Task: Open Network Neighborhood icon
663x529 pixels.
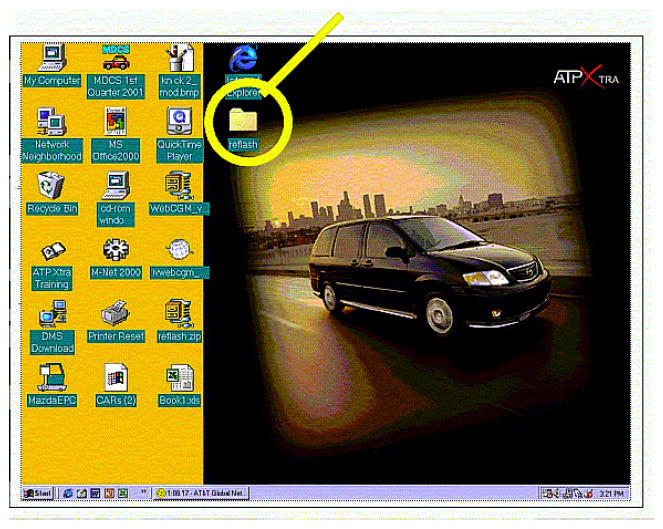Action: 51,122
